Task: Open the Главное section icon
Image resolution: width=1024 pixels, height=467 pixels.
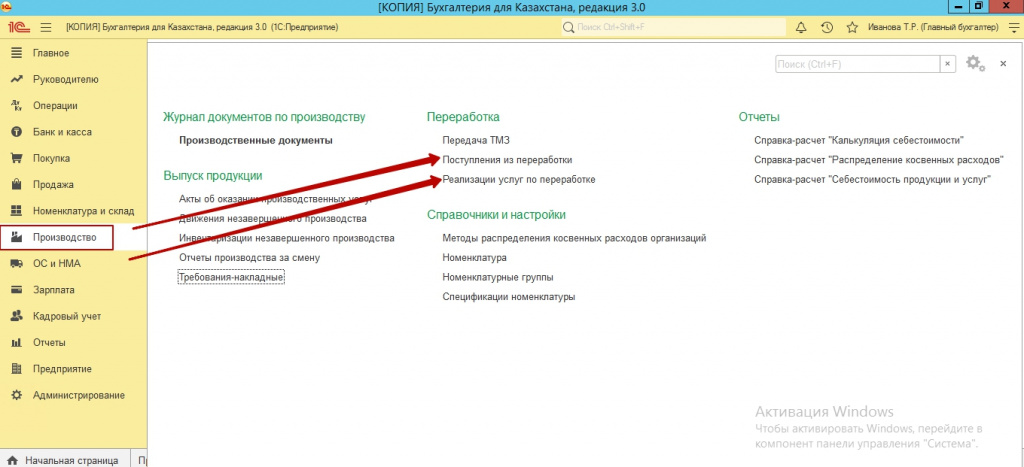Action: (16, 52)
